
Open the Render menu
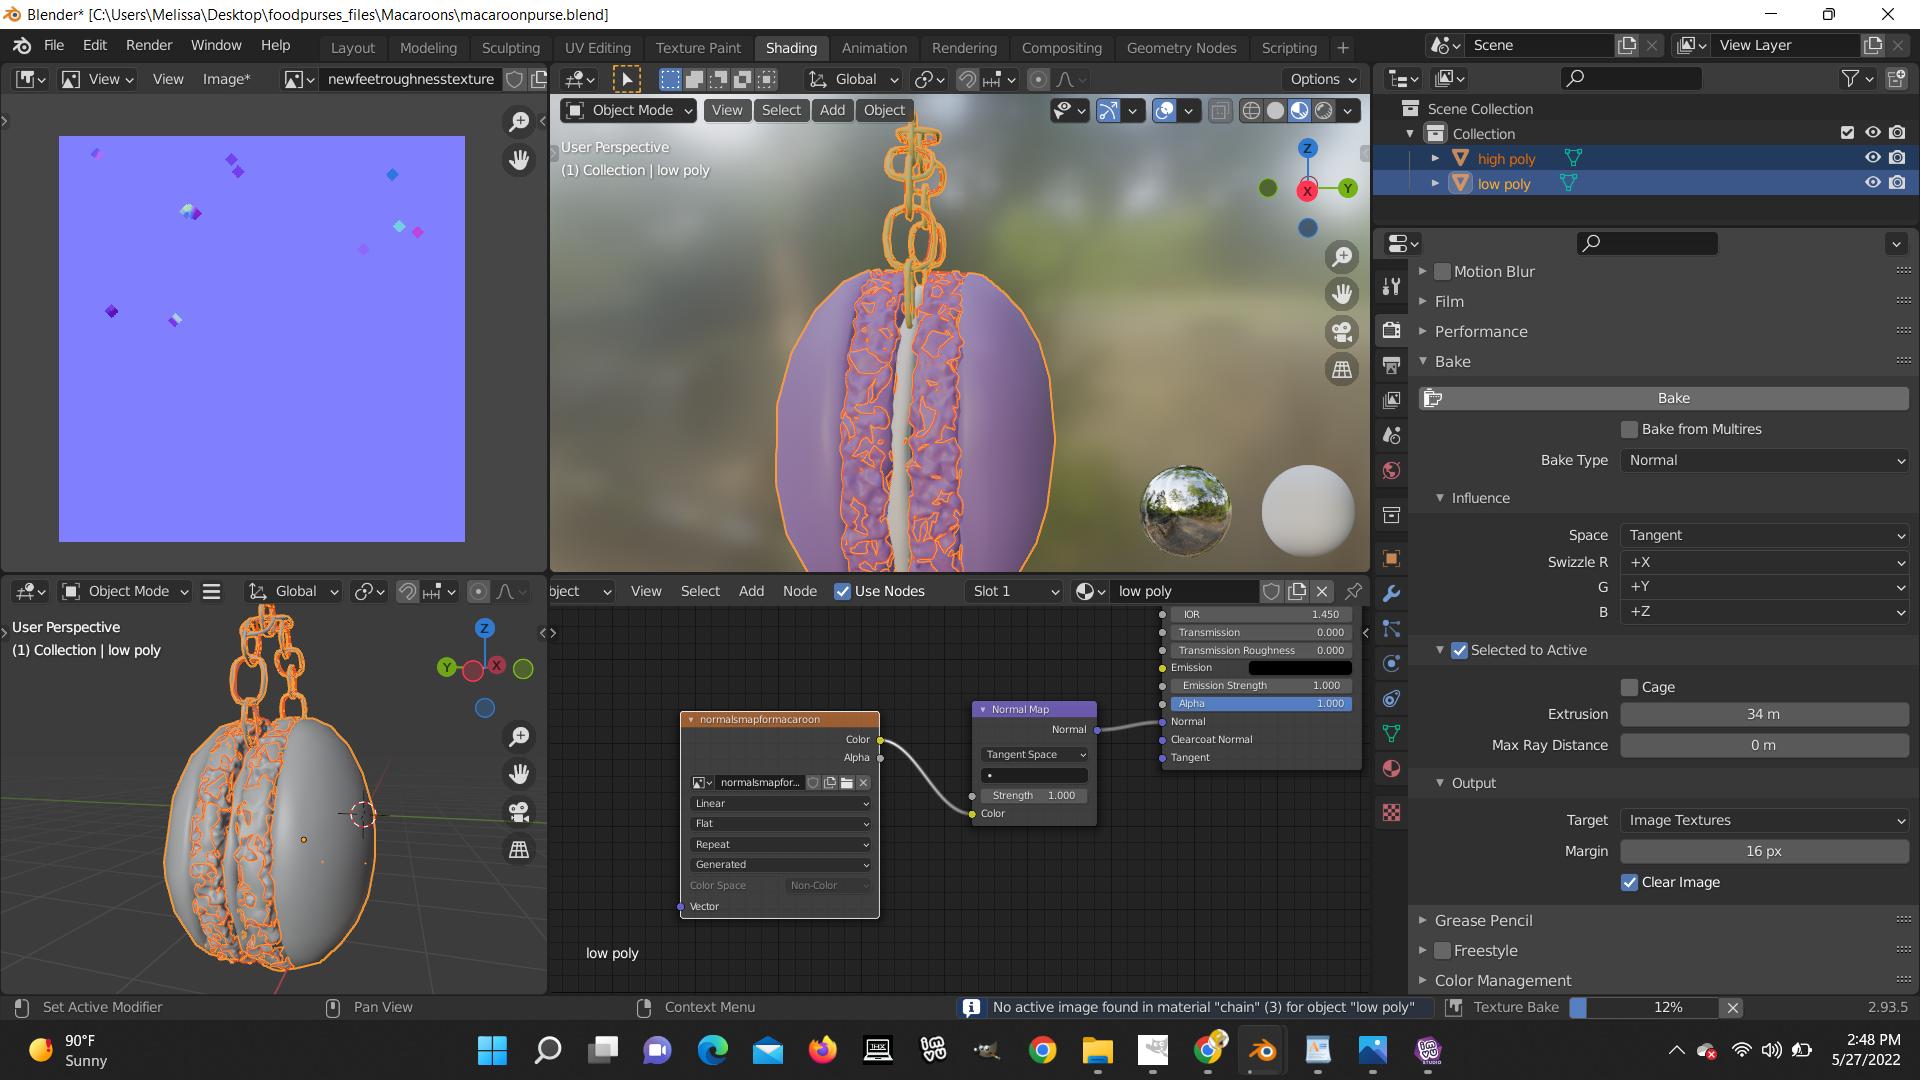click(149, 45)
